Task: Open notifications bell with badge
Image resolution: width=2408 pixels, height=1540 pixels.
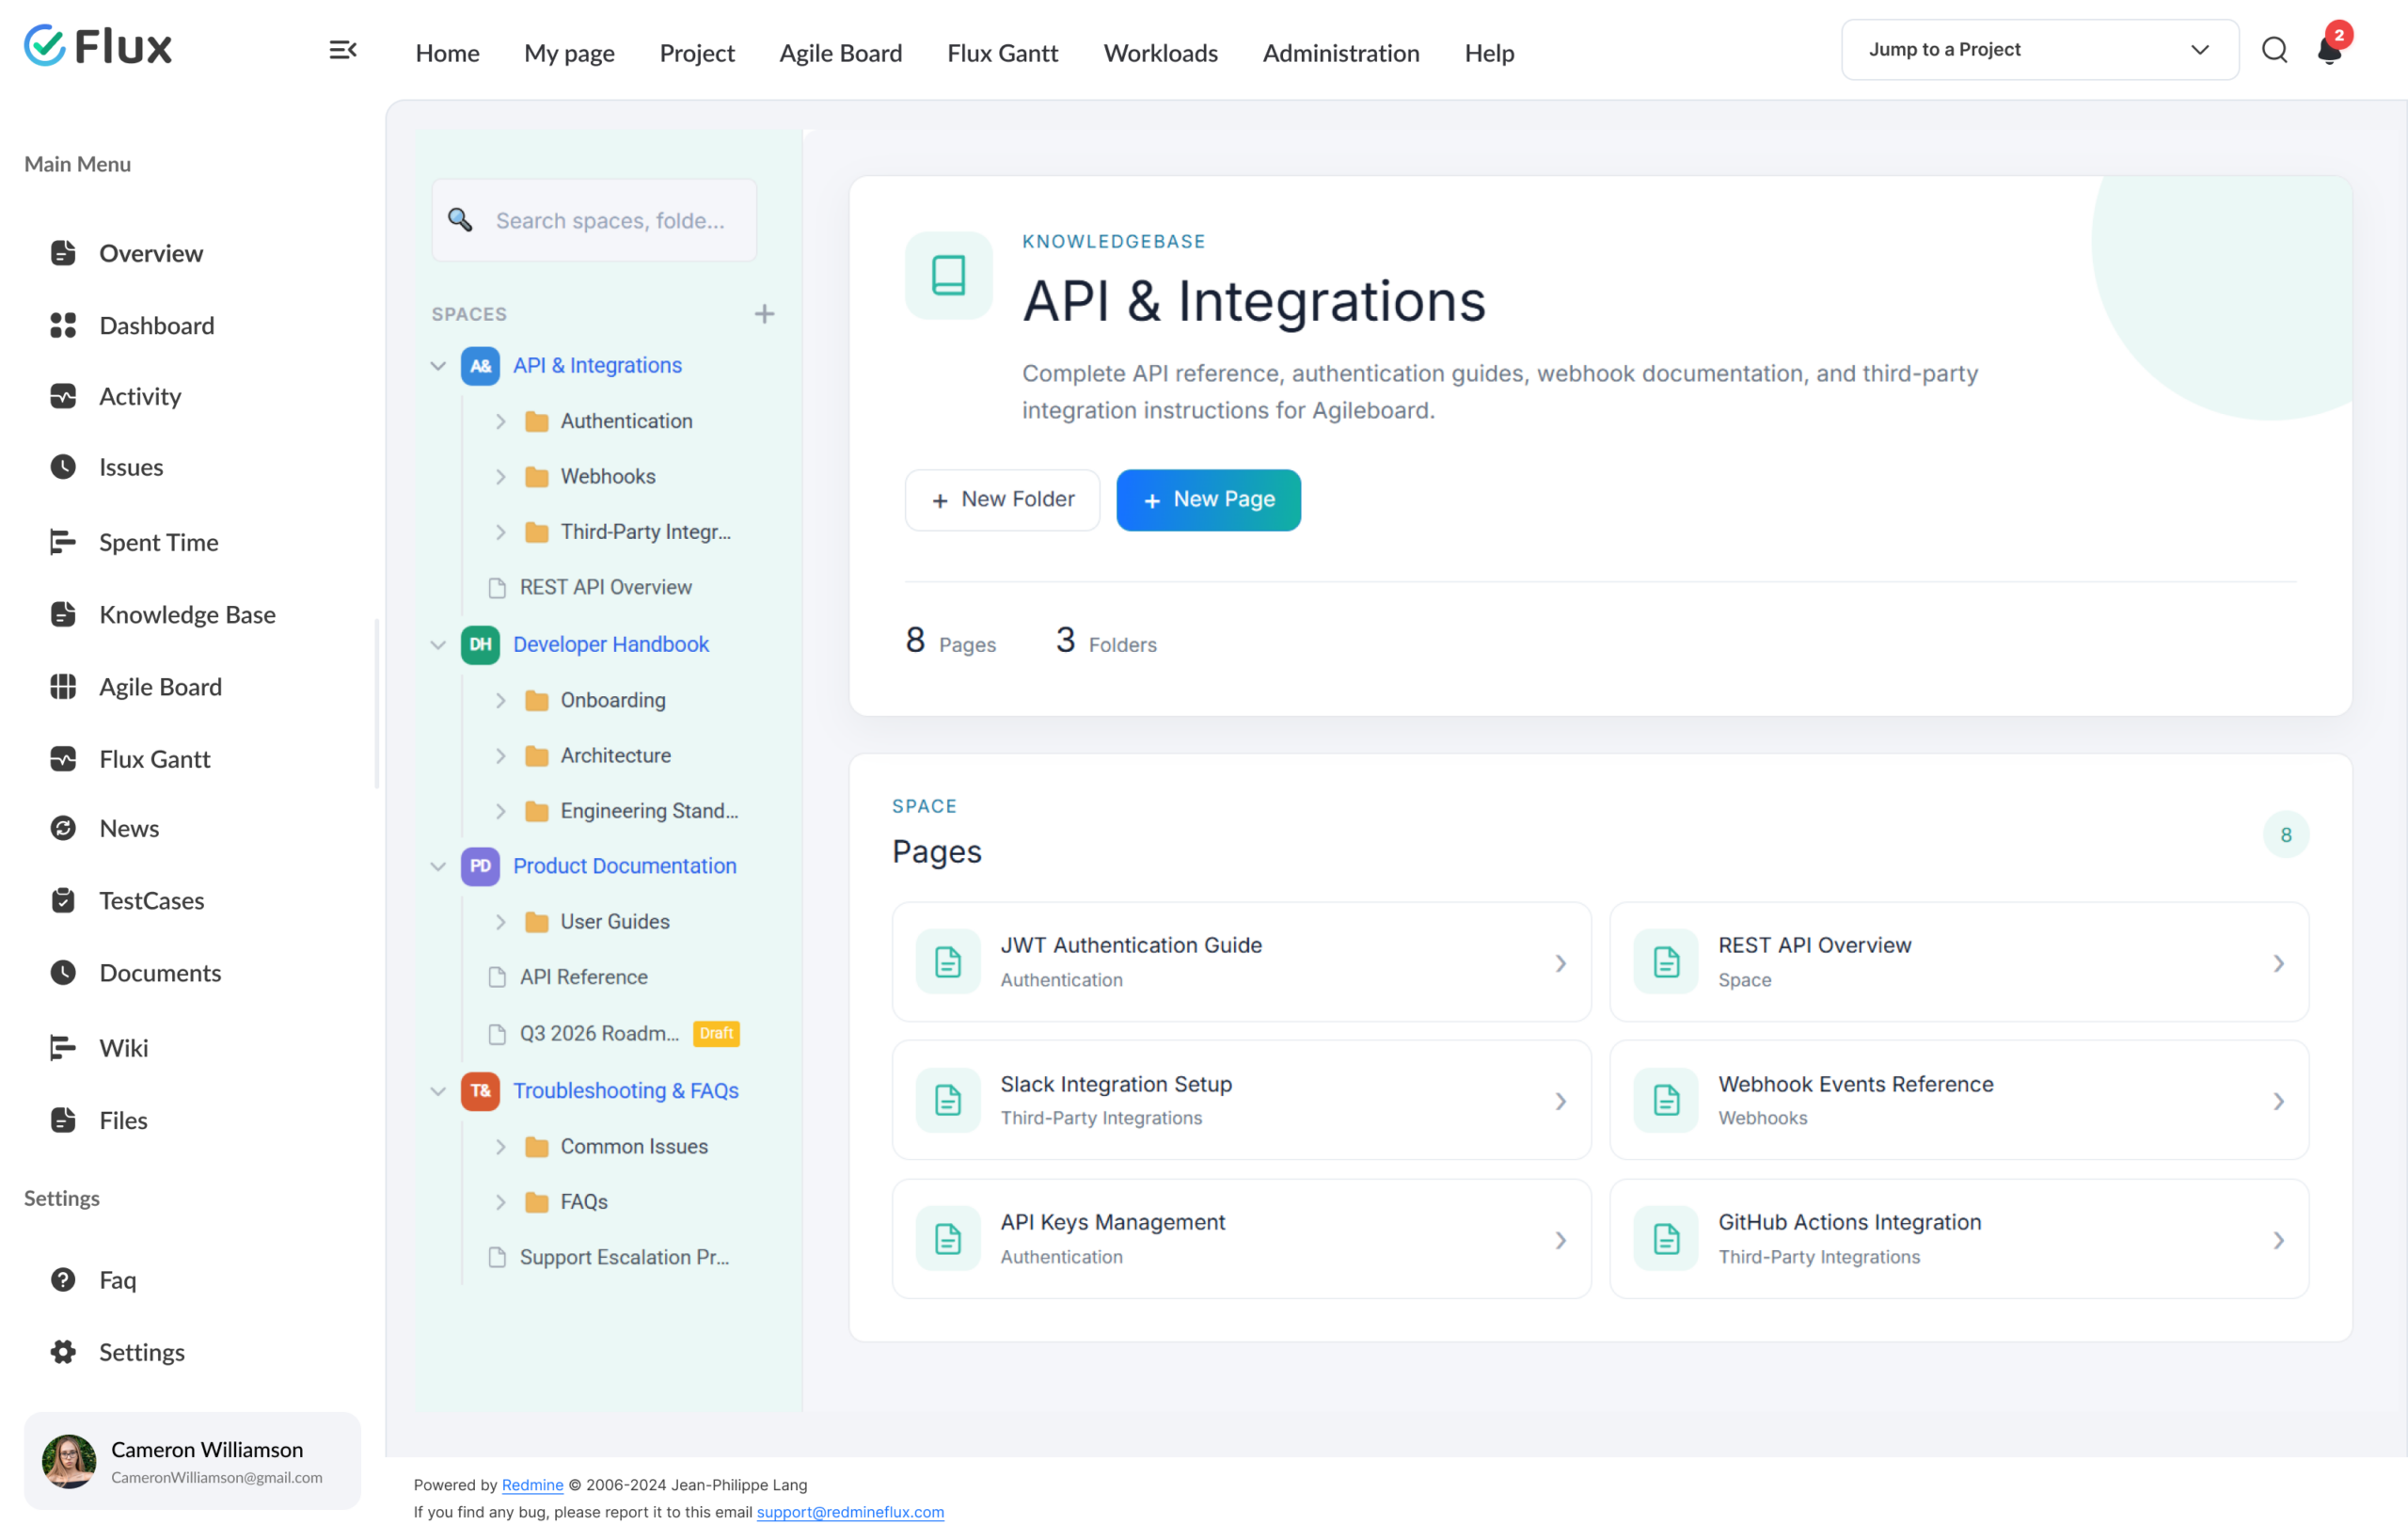Action: 2331,47
